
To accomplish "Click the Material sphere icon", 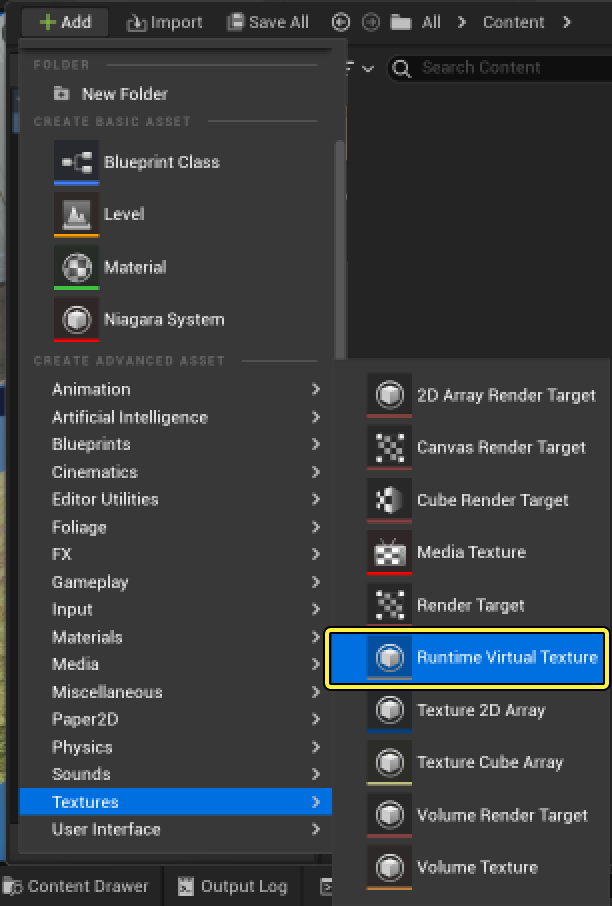I will [76, 267].
